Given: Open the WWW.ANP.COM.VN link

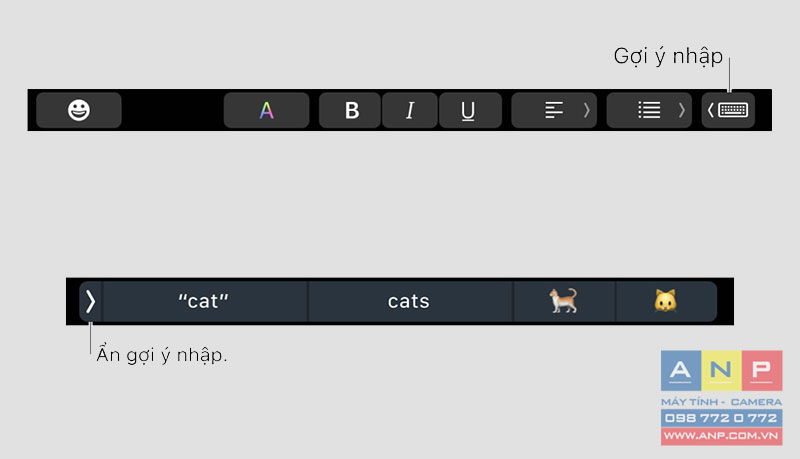Looking at the screenshot, I should pos(721,436).
